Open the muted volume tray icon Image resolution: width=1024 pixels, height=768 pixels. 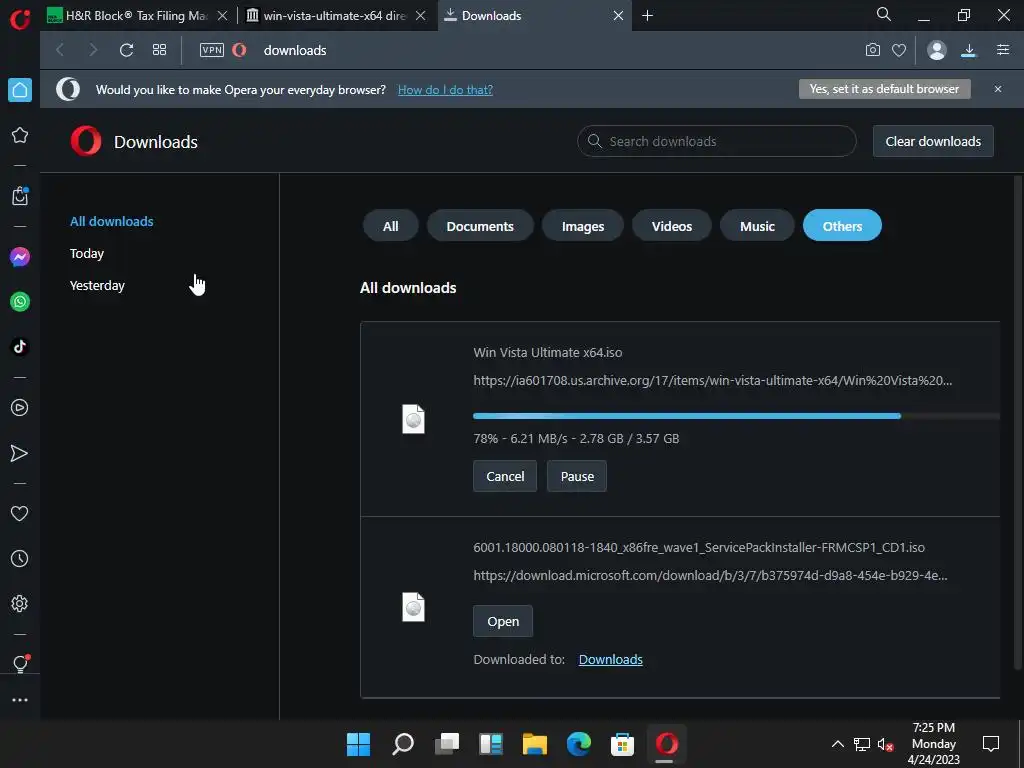[886, 744]
